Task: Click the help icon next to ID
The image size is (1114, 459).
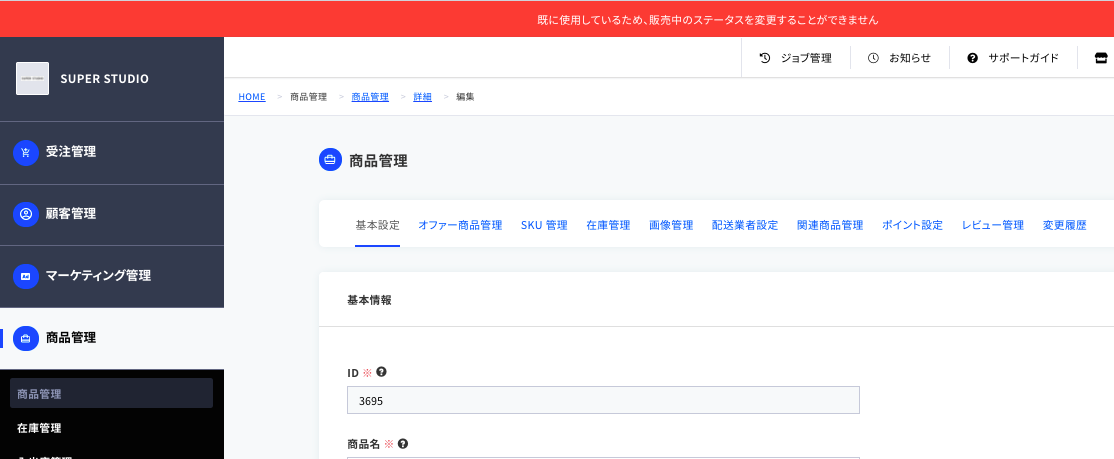Action: [382, 372]
